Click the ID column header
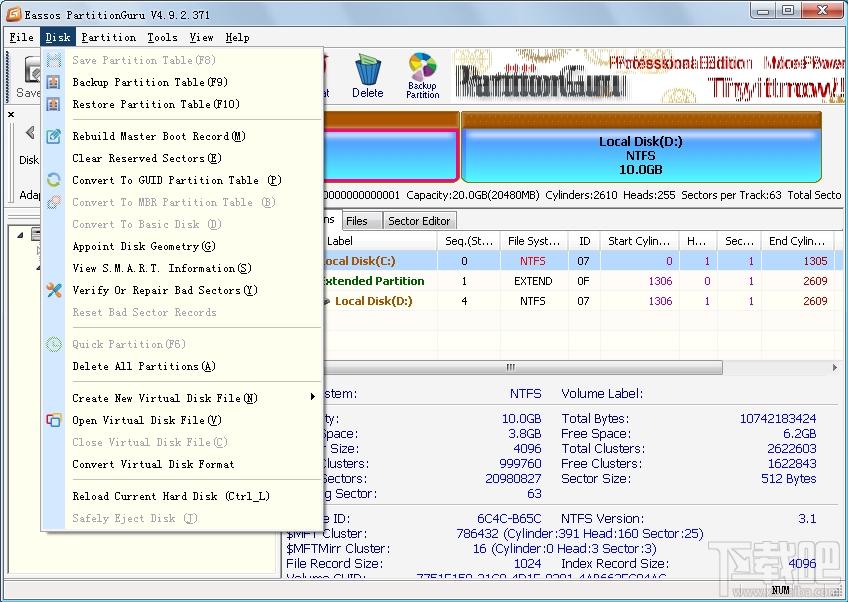 pos(584,241)
